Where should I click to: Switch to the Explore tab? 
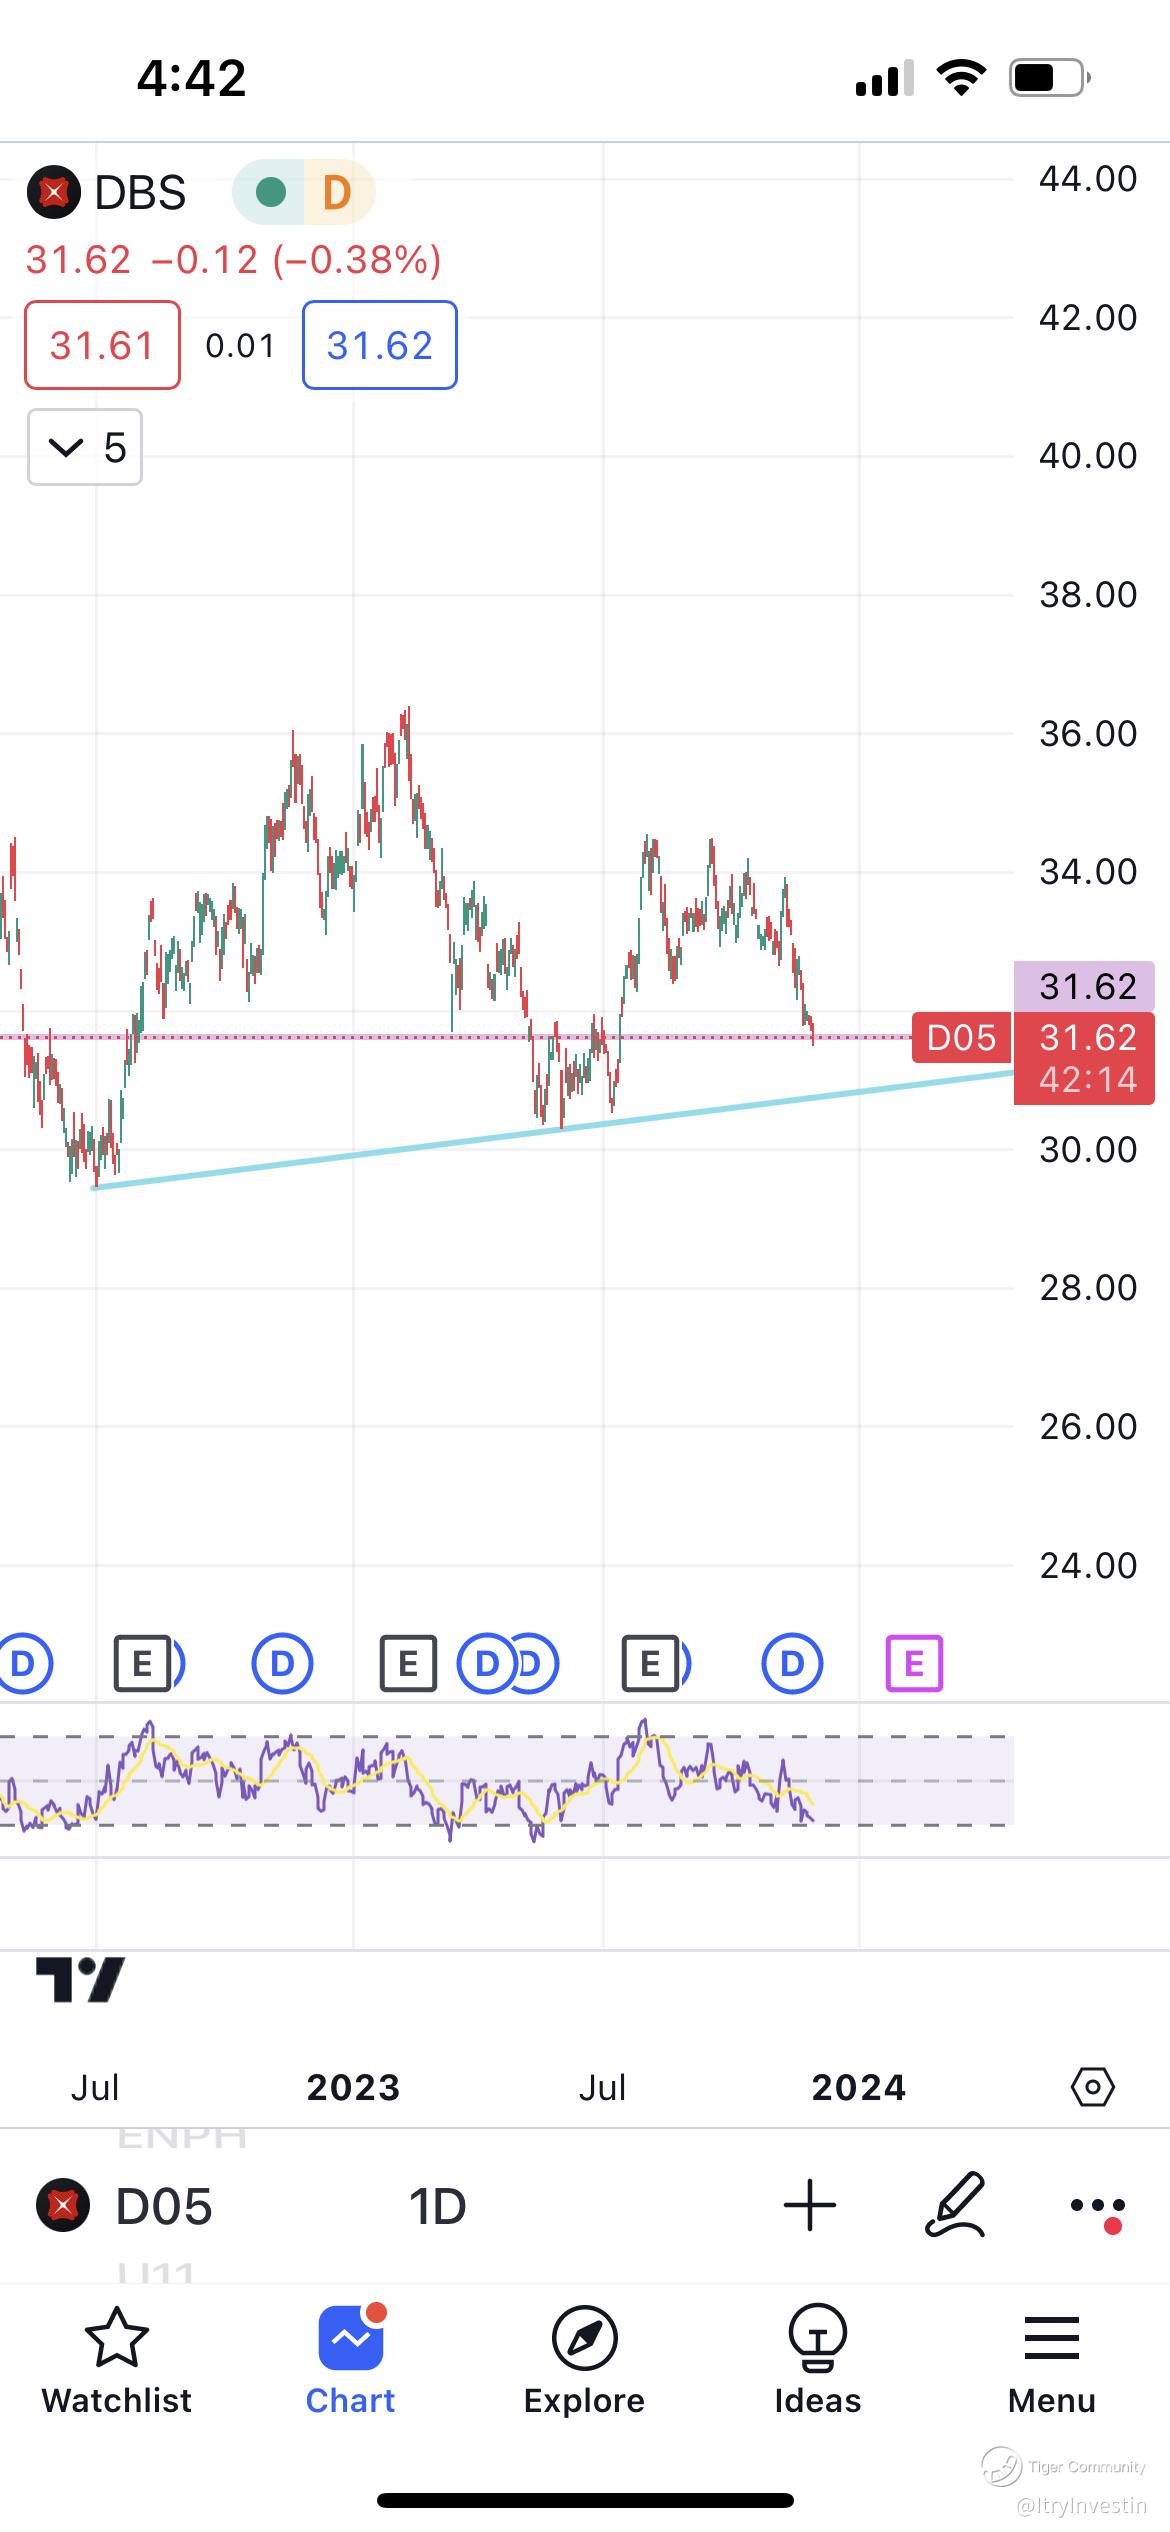point(584,2360)
